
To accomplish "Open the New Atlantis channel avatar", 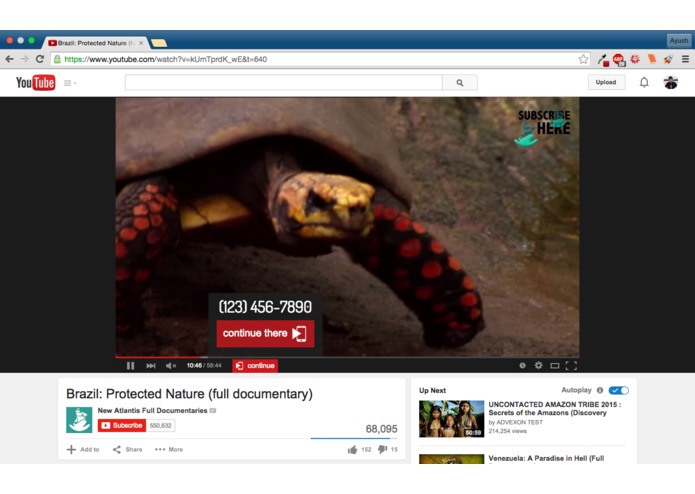I will [79, 420].
